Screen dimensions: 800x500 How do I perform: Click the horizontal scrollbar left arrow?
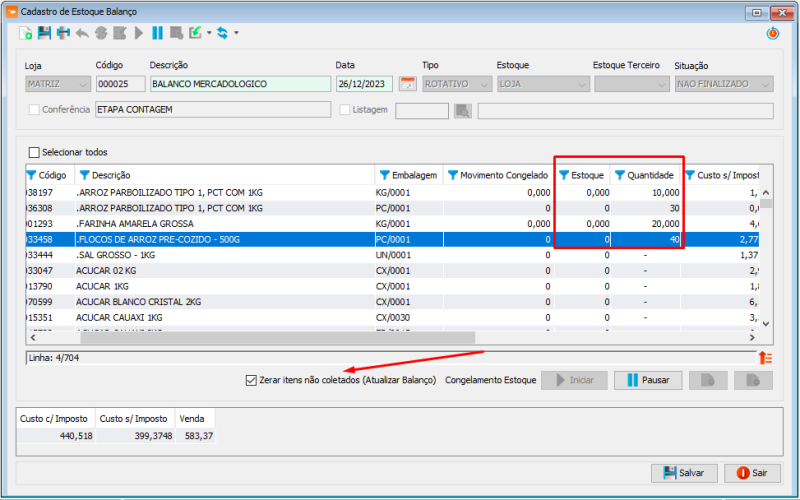[x=33, y=337]
